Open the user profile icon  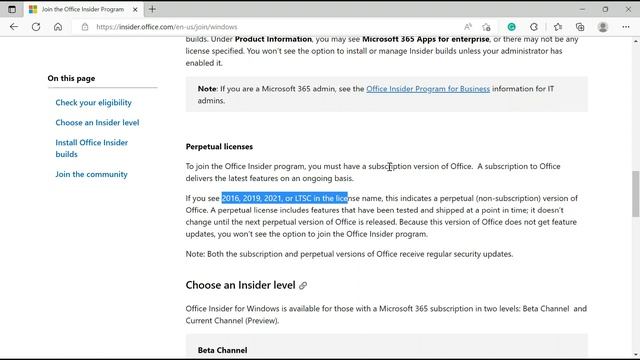pyautogui.click(x=603, y=27)
